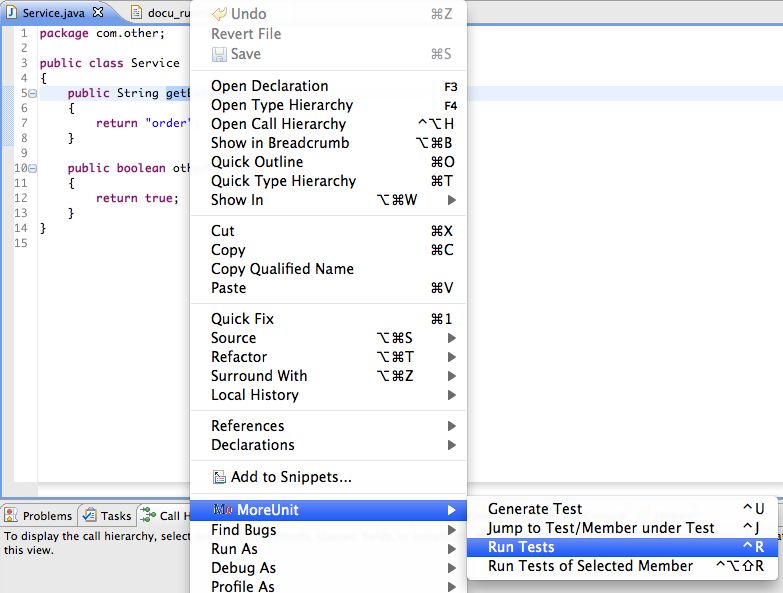783x593 pixels.
Task: Select Generate Test in MoreUnit submenu
Action: pos(622,509)
